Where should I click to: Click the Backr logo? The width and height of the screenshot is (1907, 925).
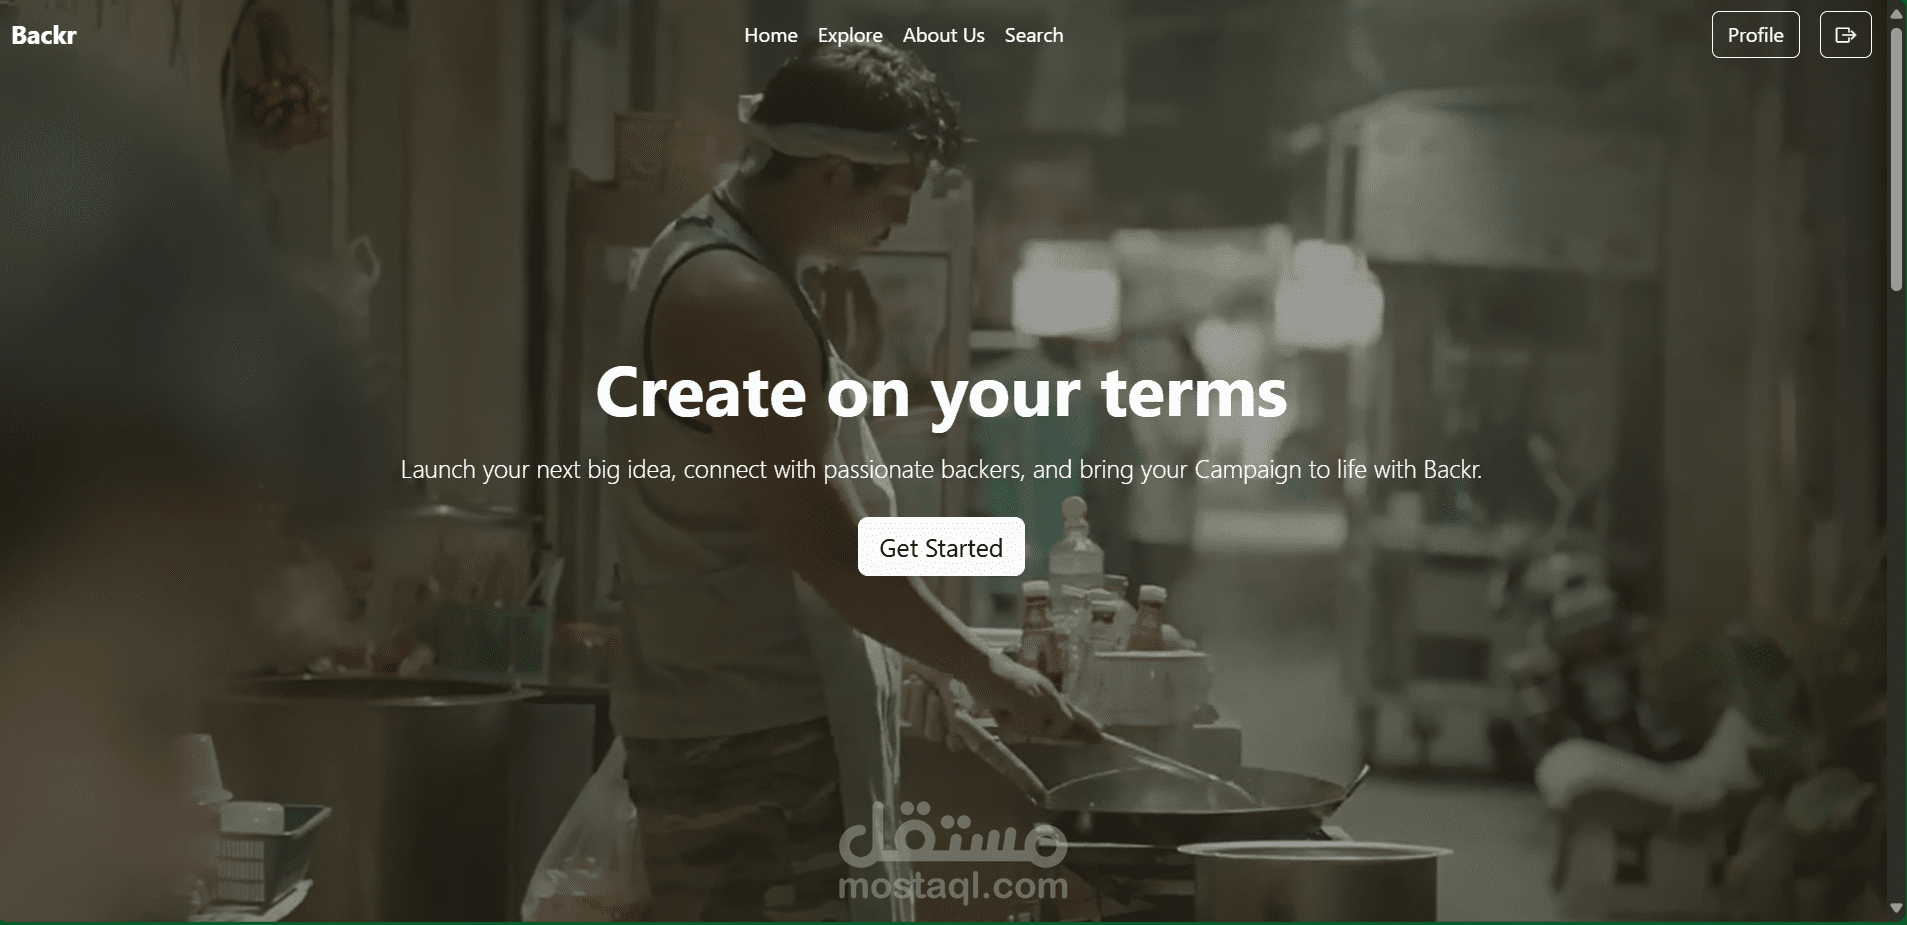44,35
